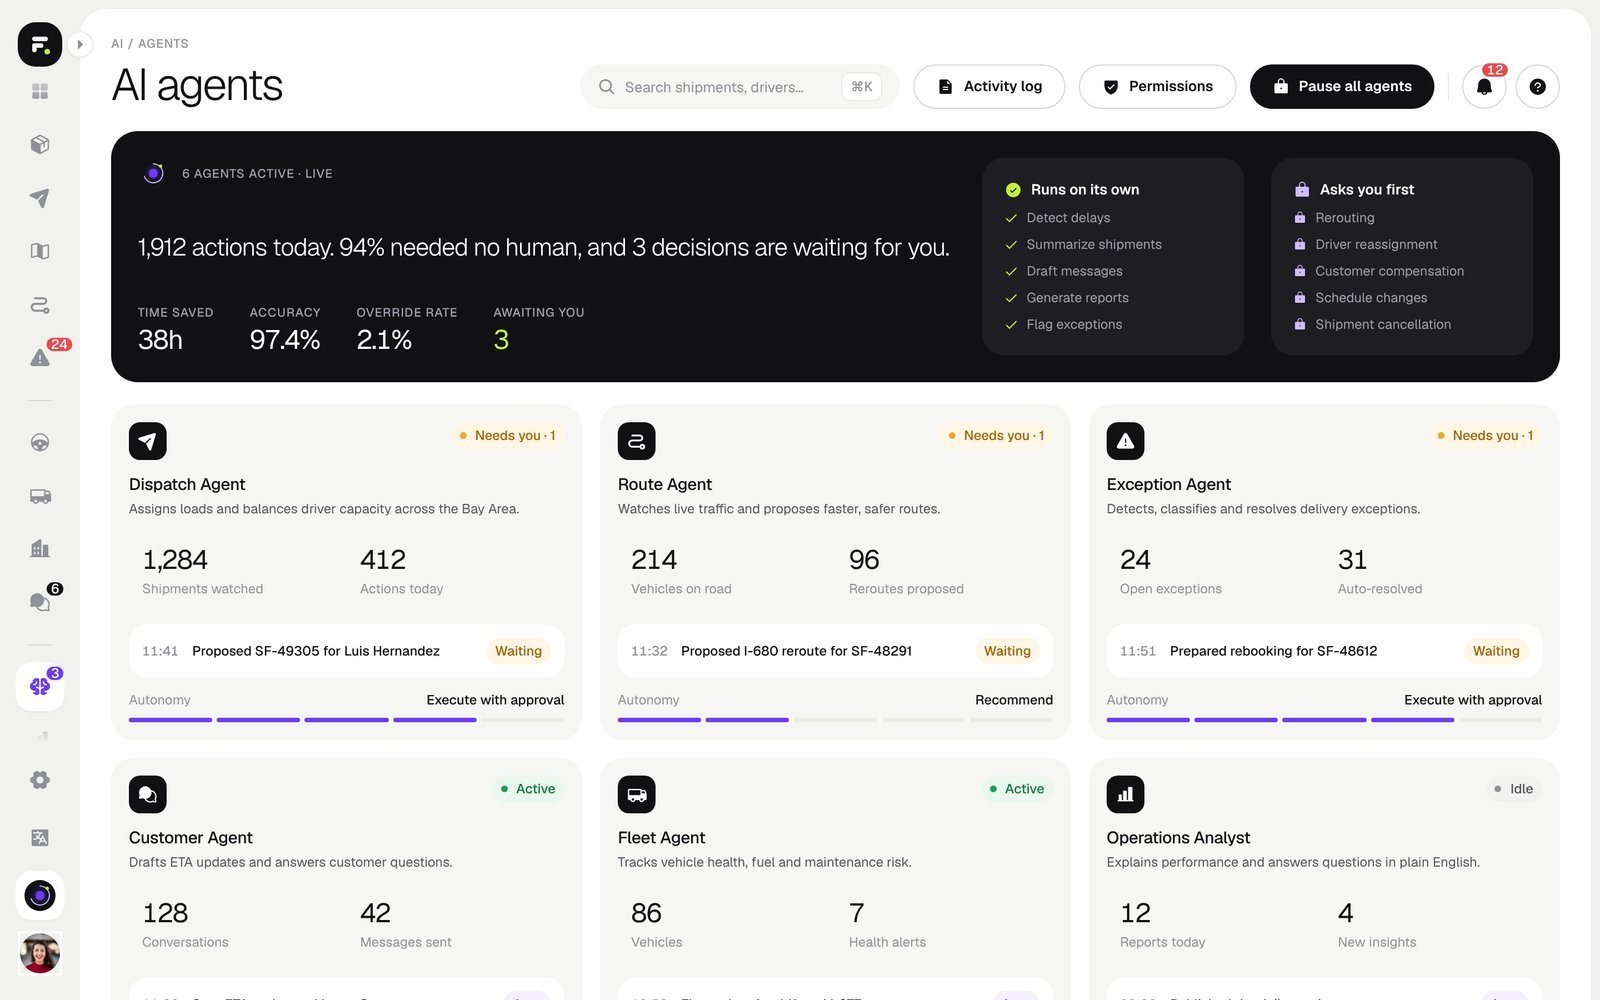Click the Awaiting you count 3
The width and height of the screenshot is (1600, 1000).
pos(501,340)
